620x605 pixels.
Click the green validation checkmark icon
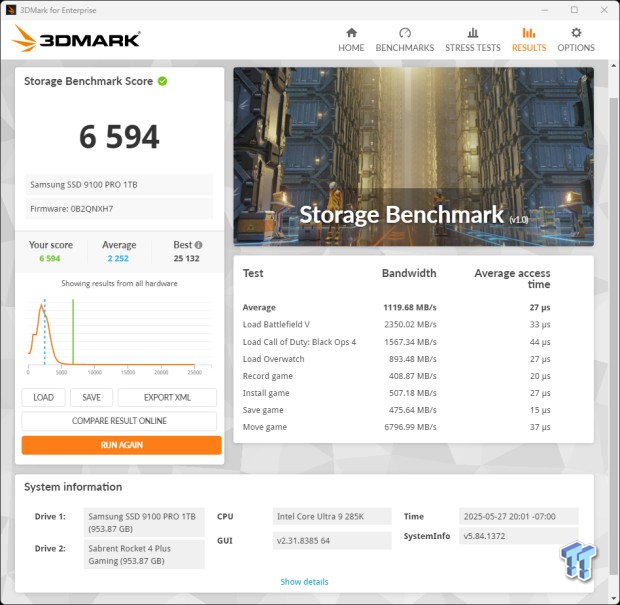pyautogui.click(x=162, y=81)
